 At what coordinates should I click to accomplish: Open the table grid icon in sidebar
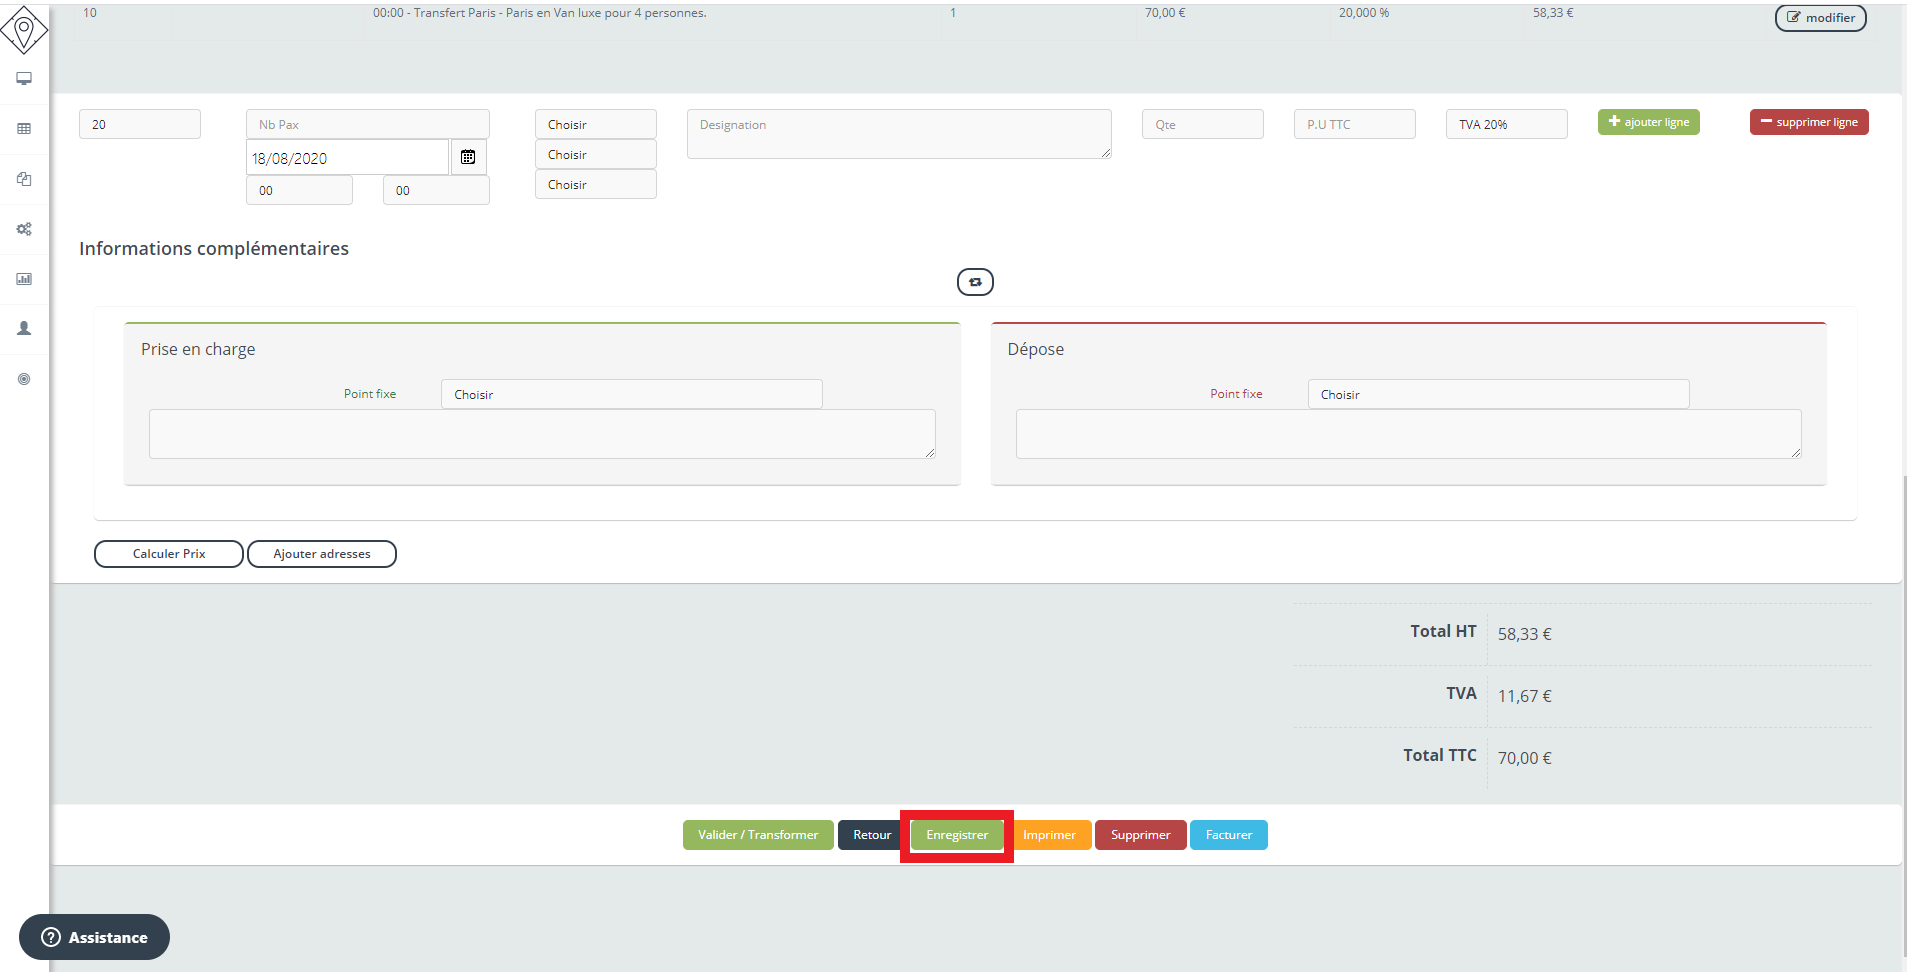click(x=24, y=129)
